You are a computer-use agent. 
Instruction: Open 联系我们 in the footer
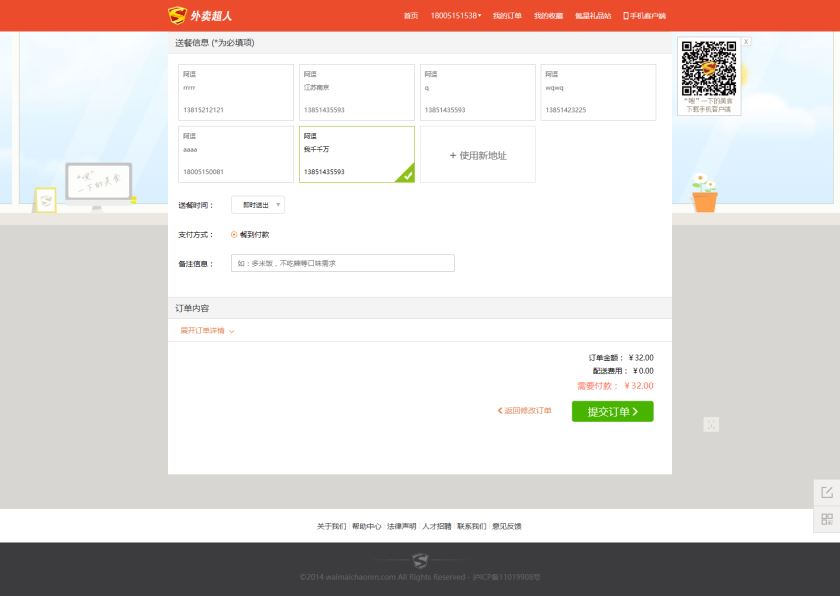point(471,526)
